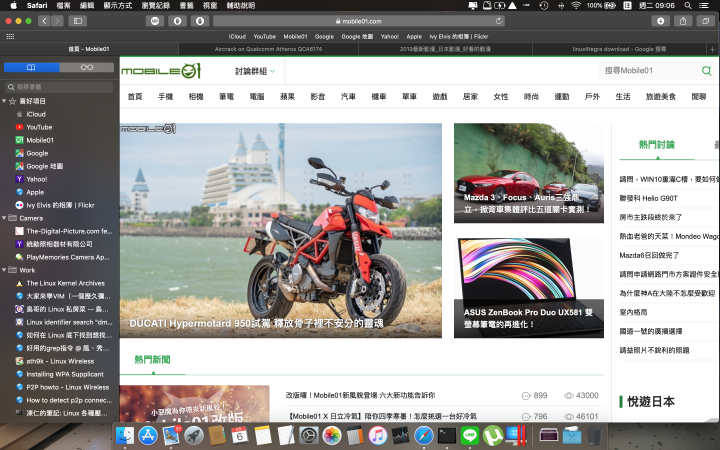The image size is (720, 450).
Task: Open Calendar from the Dock
Action: 239,435
